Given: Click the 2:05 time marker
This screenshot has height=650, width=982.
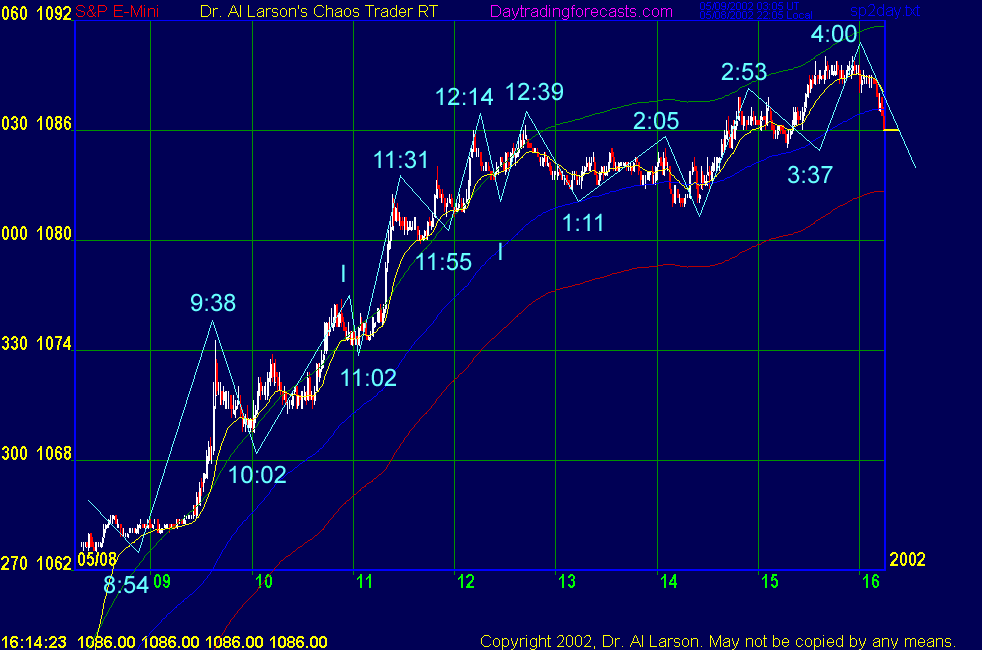Looking at the screenshot, I should pyautogui.click(x=656, y=121).
